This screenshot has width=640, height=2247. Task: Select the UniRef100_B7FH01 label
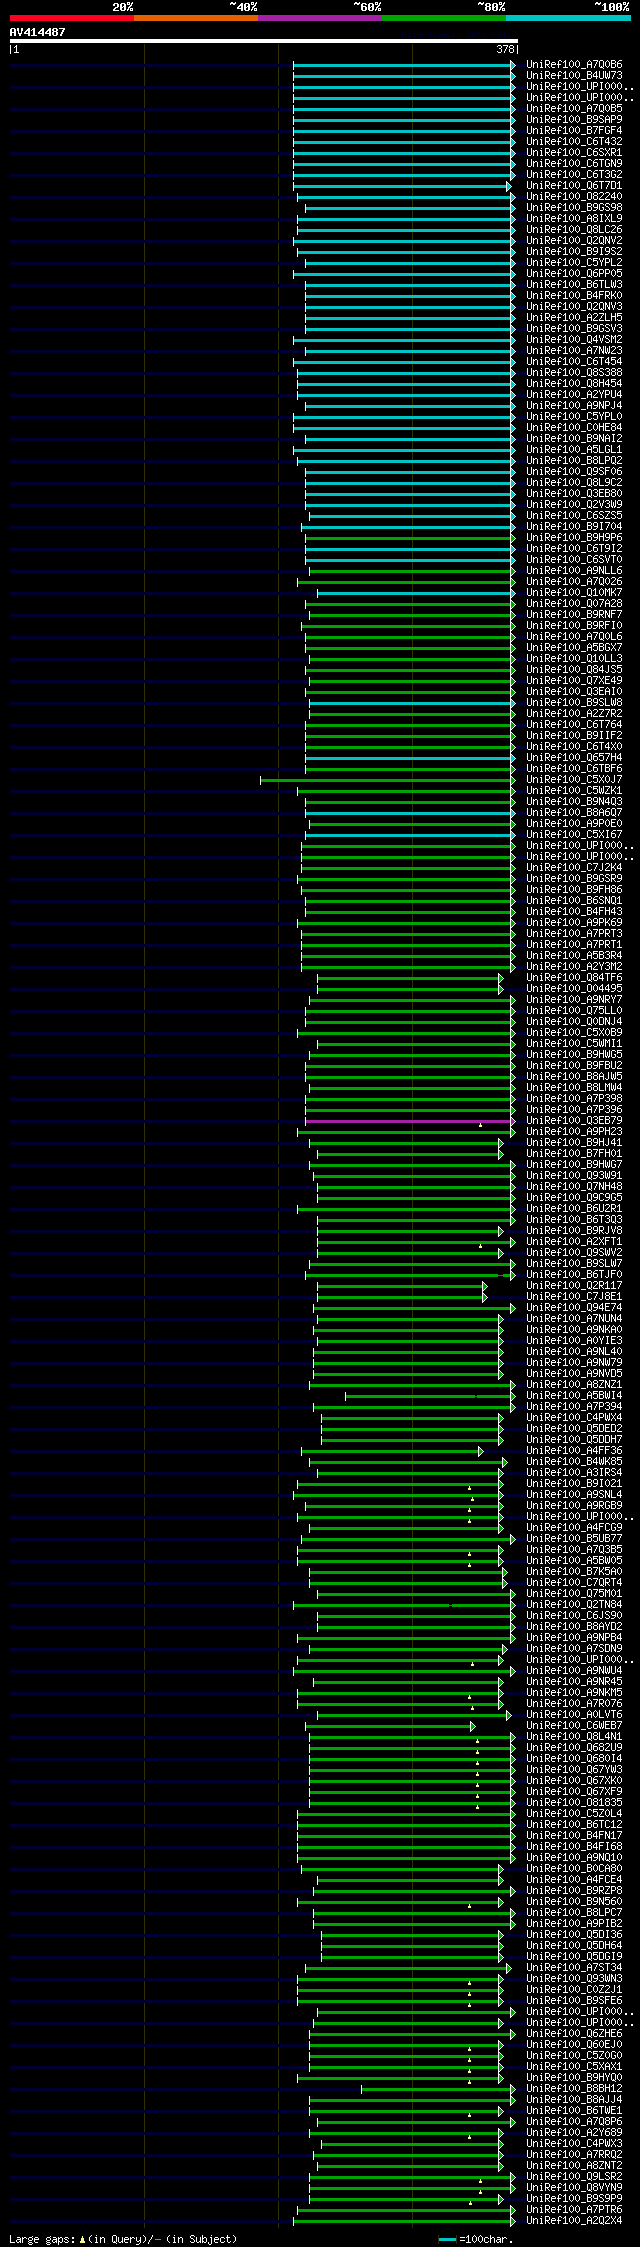tap(574, 1154)
